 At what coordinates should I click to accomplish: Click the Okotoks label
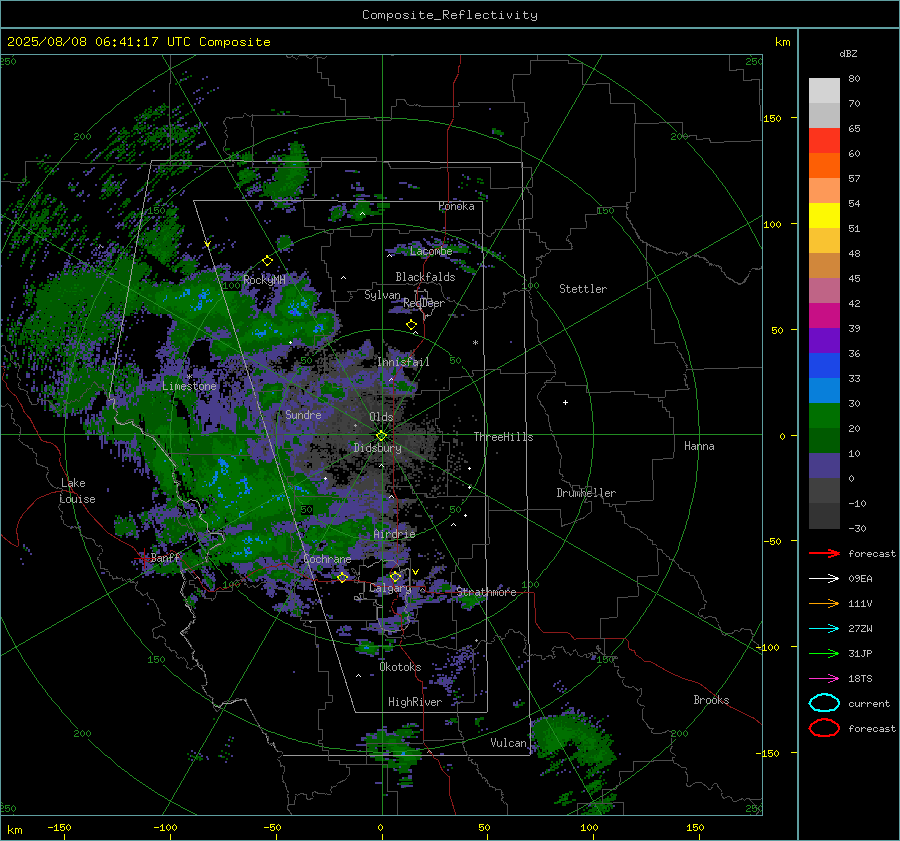(400, 667)
